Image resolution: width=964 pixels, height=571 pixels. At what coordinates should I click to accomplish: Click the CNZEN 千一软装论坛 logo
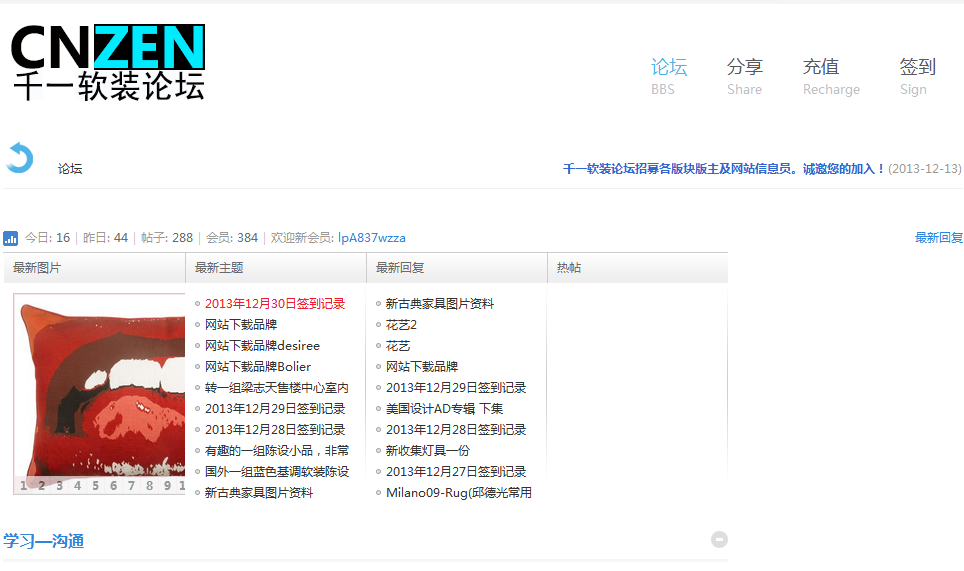pos(108,63)
